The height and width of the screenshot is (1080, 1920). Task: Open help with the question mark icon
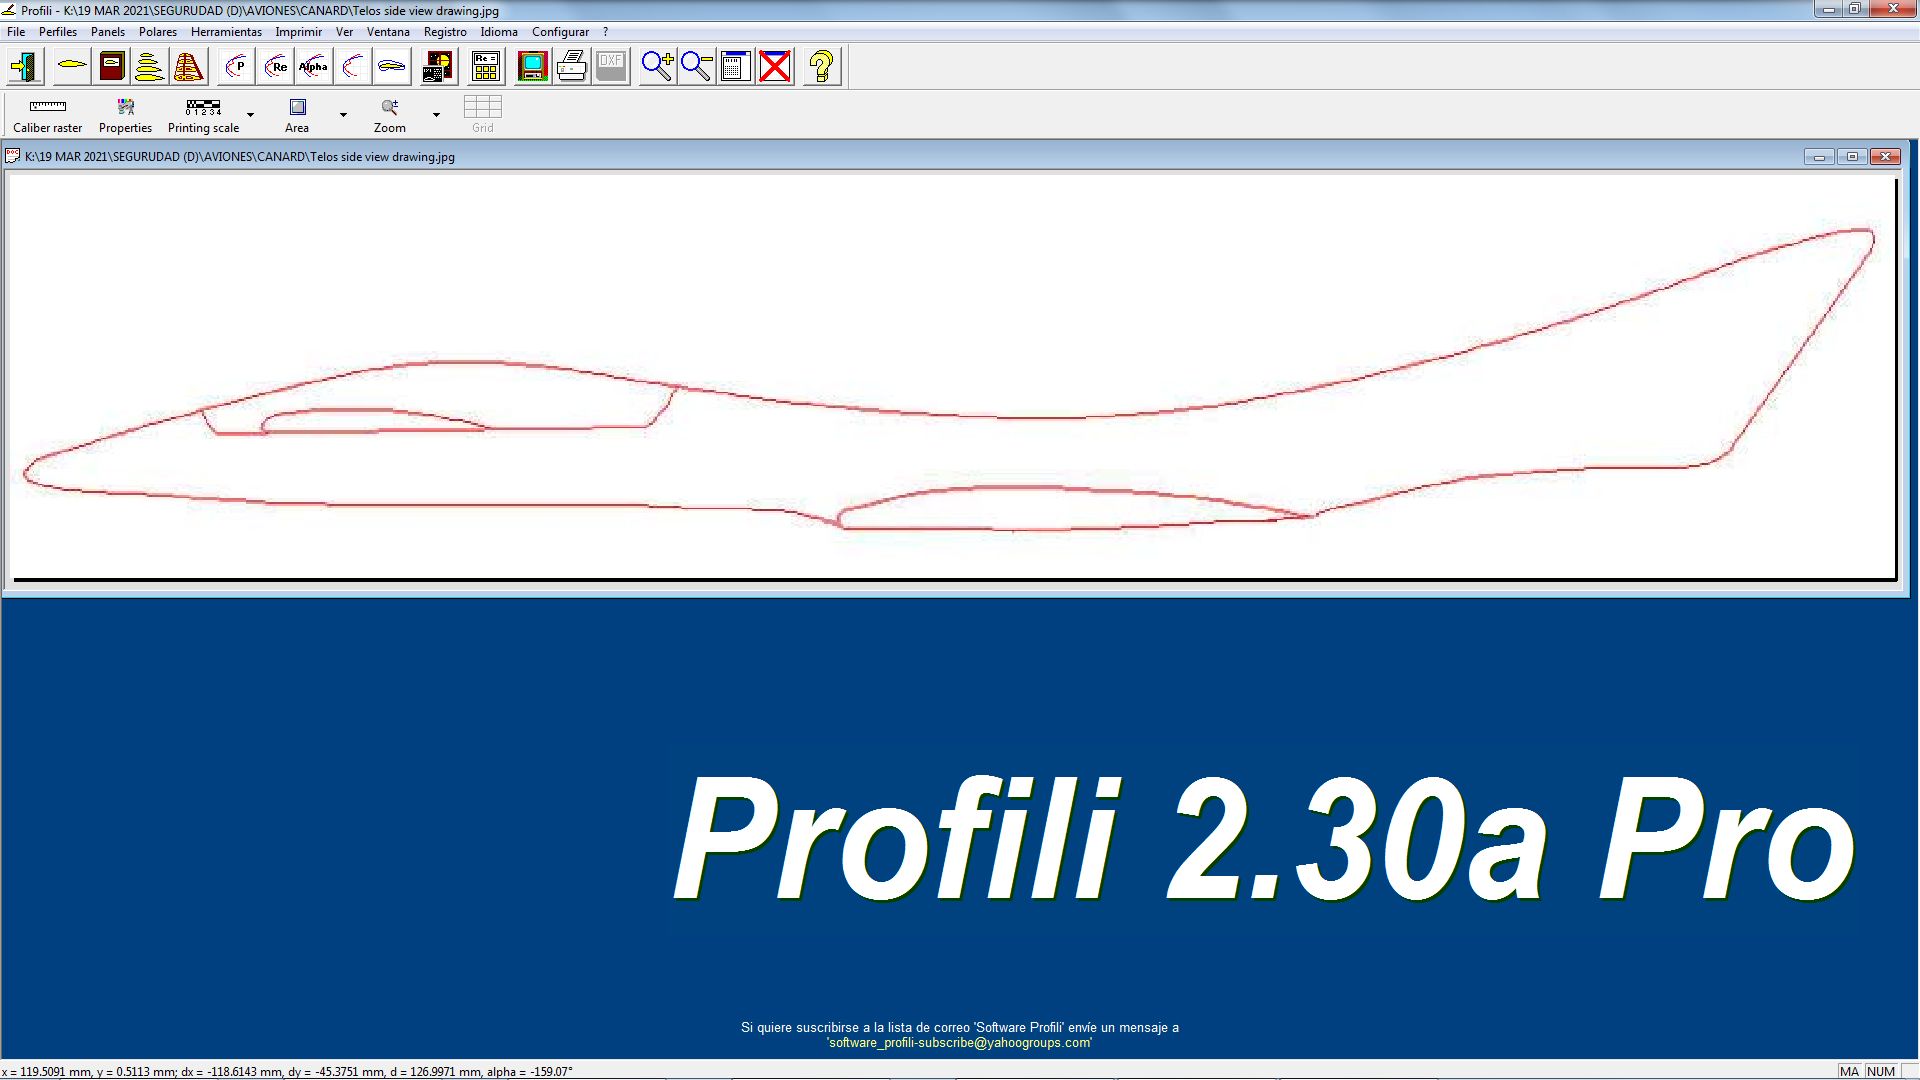(x=821, y=67)
